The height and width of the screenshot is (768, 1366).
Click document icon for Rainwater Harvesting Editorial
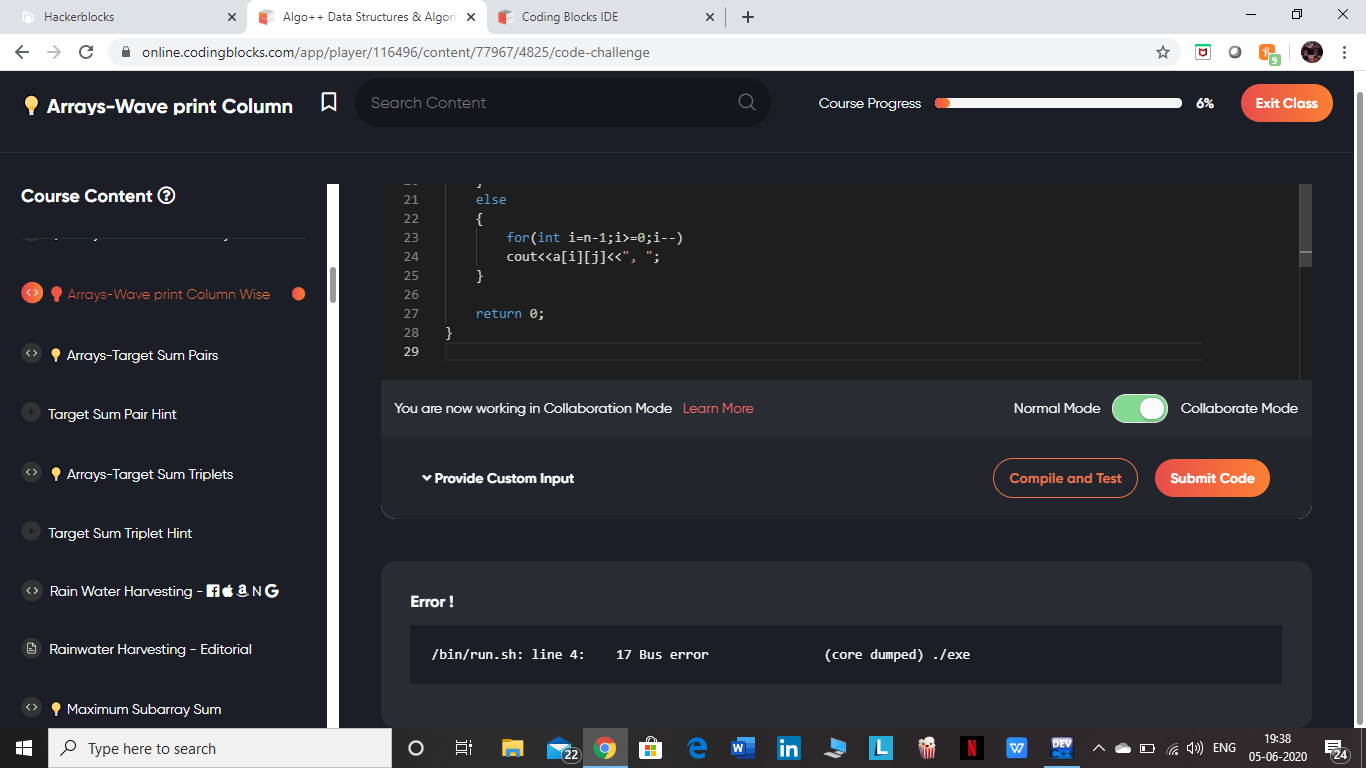click(x=31, y=648)
